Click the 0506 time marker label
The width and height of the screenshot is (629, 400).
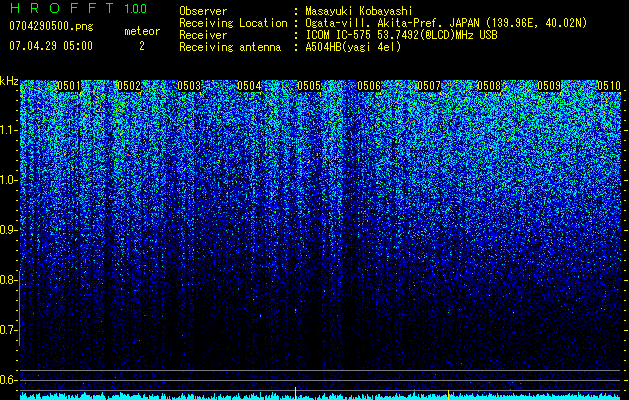pyautogui.click(x=369, y=86)
